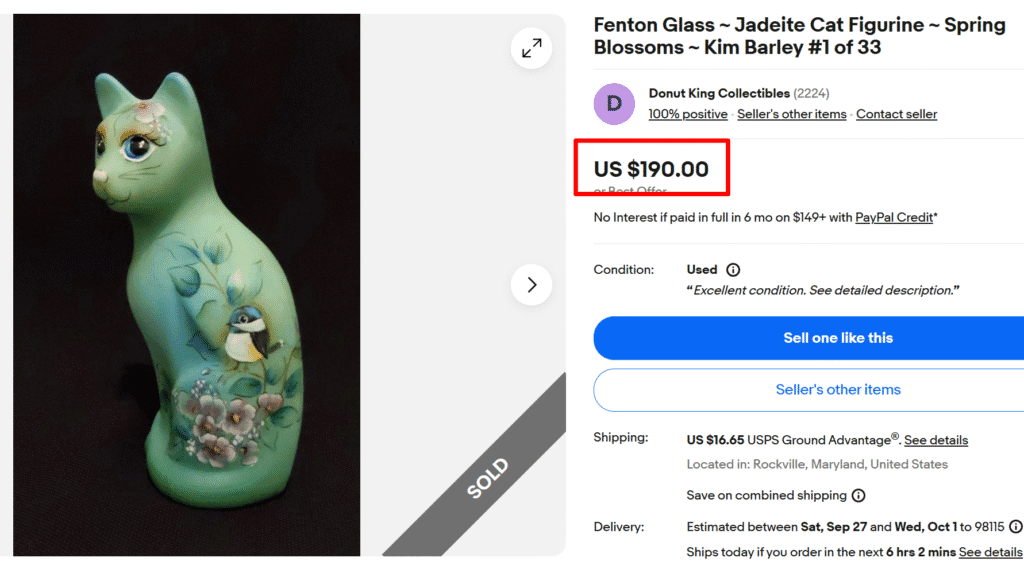The width and height of the screenshot is (1024, 573).
Task: Show the next product image arrow
Action: point(531,285)
